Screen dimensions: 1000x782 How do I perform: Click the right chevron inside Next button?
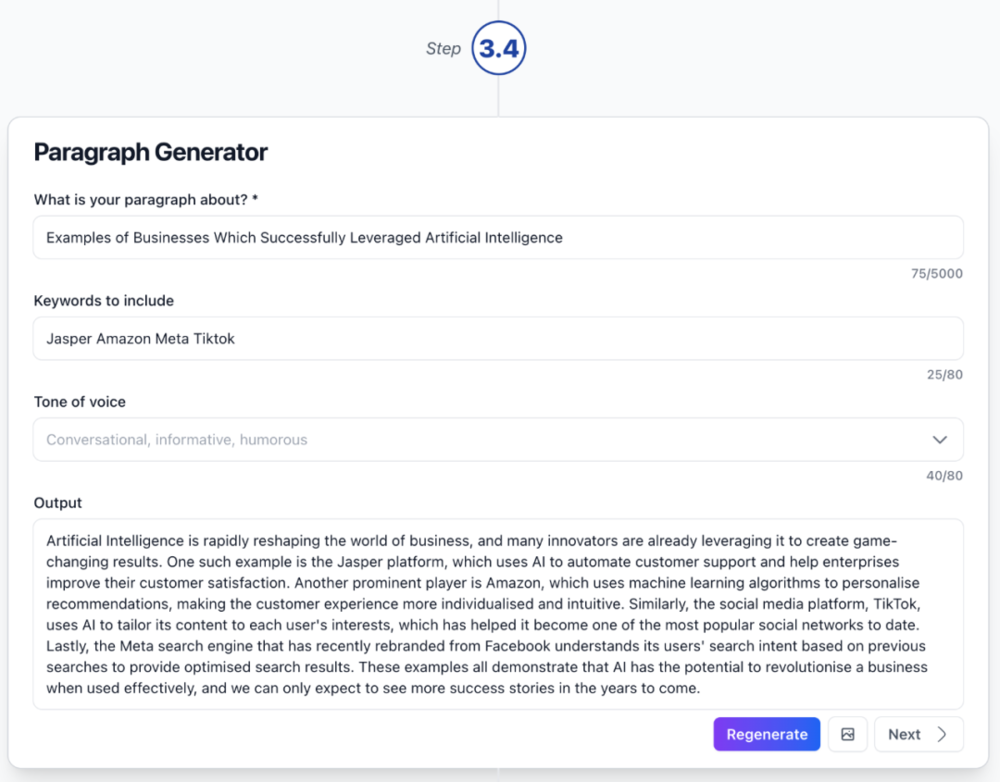tap(942, 734)
